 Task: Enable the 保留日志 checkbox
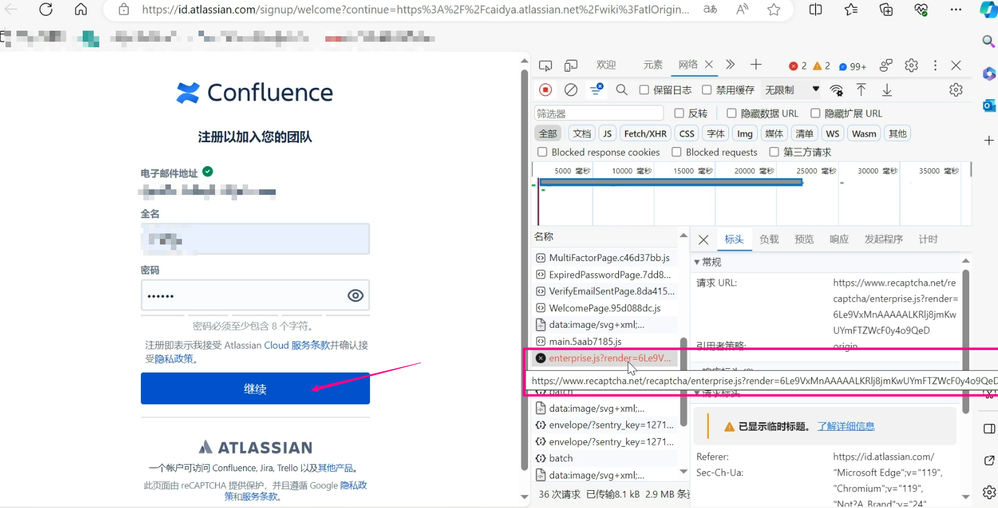point(644,90)
